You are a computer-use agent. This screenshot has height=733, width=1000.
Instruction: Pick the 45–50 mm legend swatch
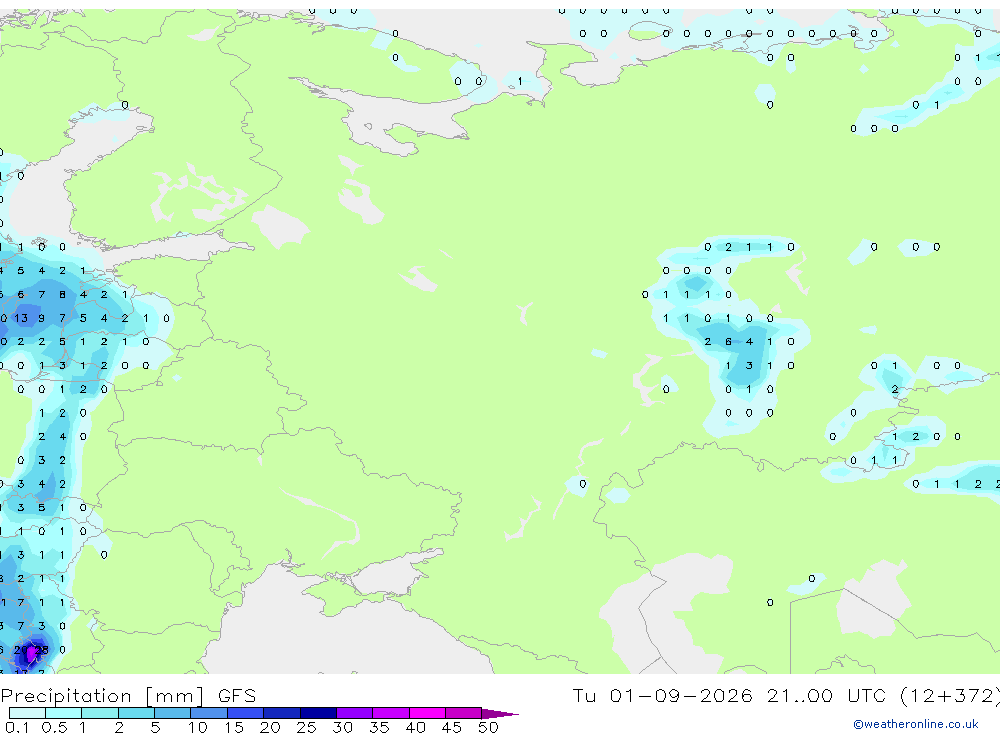pos(463,713)
